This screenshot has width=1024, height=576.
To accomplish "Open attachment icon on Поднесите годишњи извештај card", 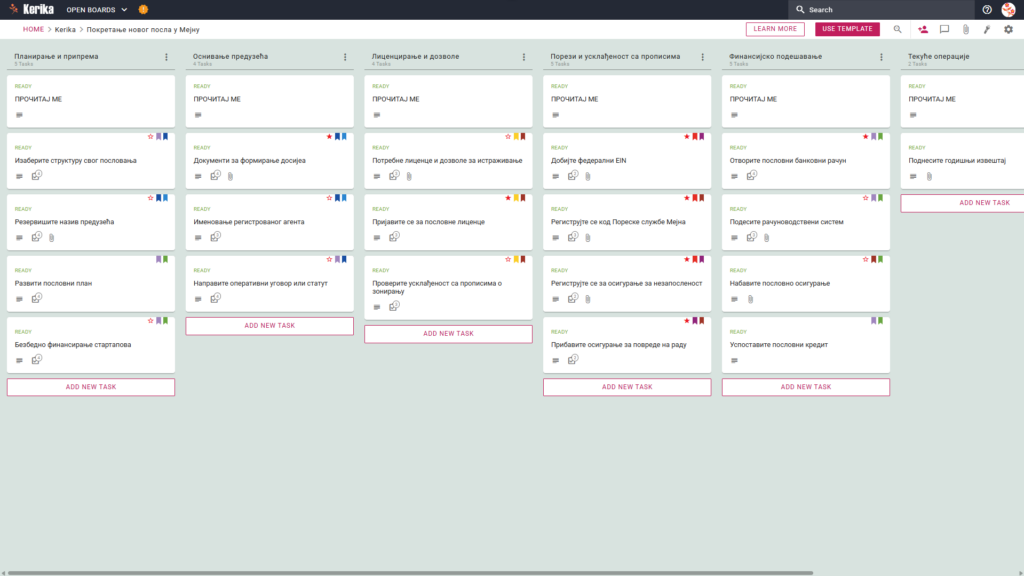I will pyautogui.click(x=929, y=176).
